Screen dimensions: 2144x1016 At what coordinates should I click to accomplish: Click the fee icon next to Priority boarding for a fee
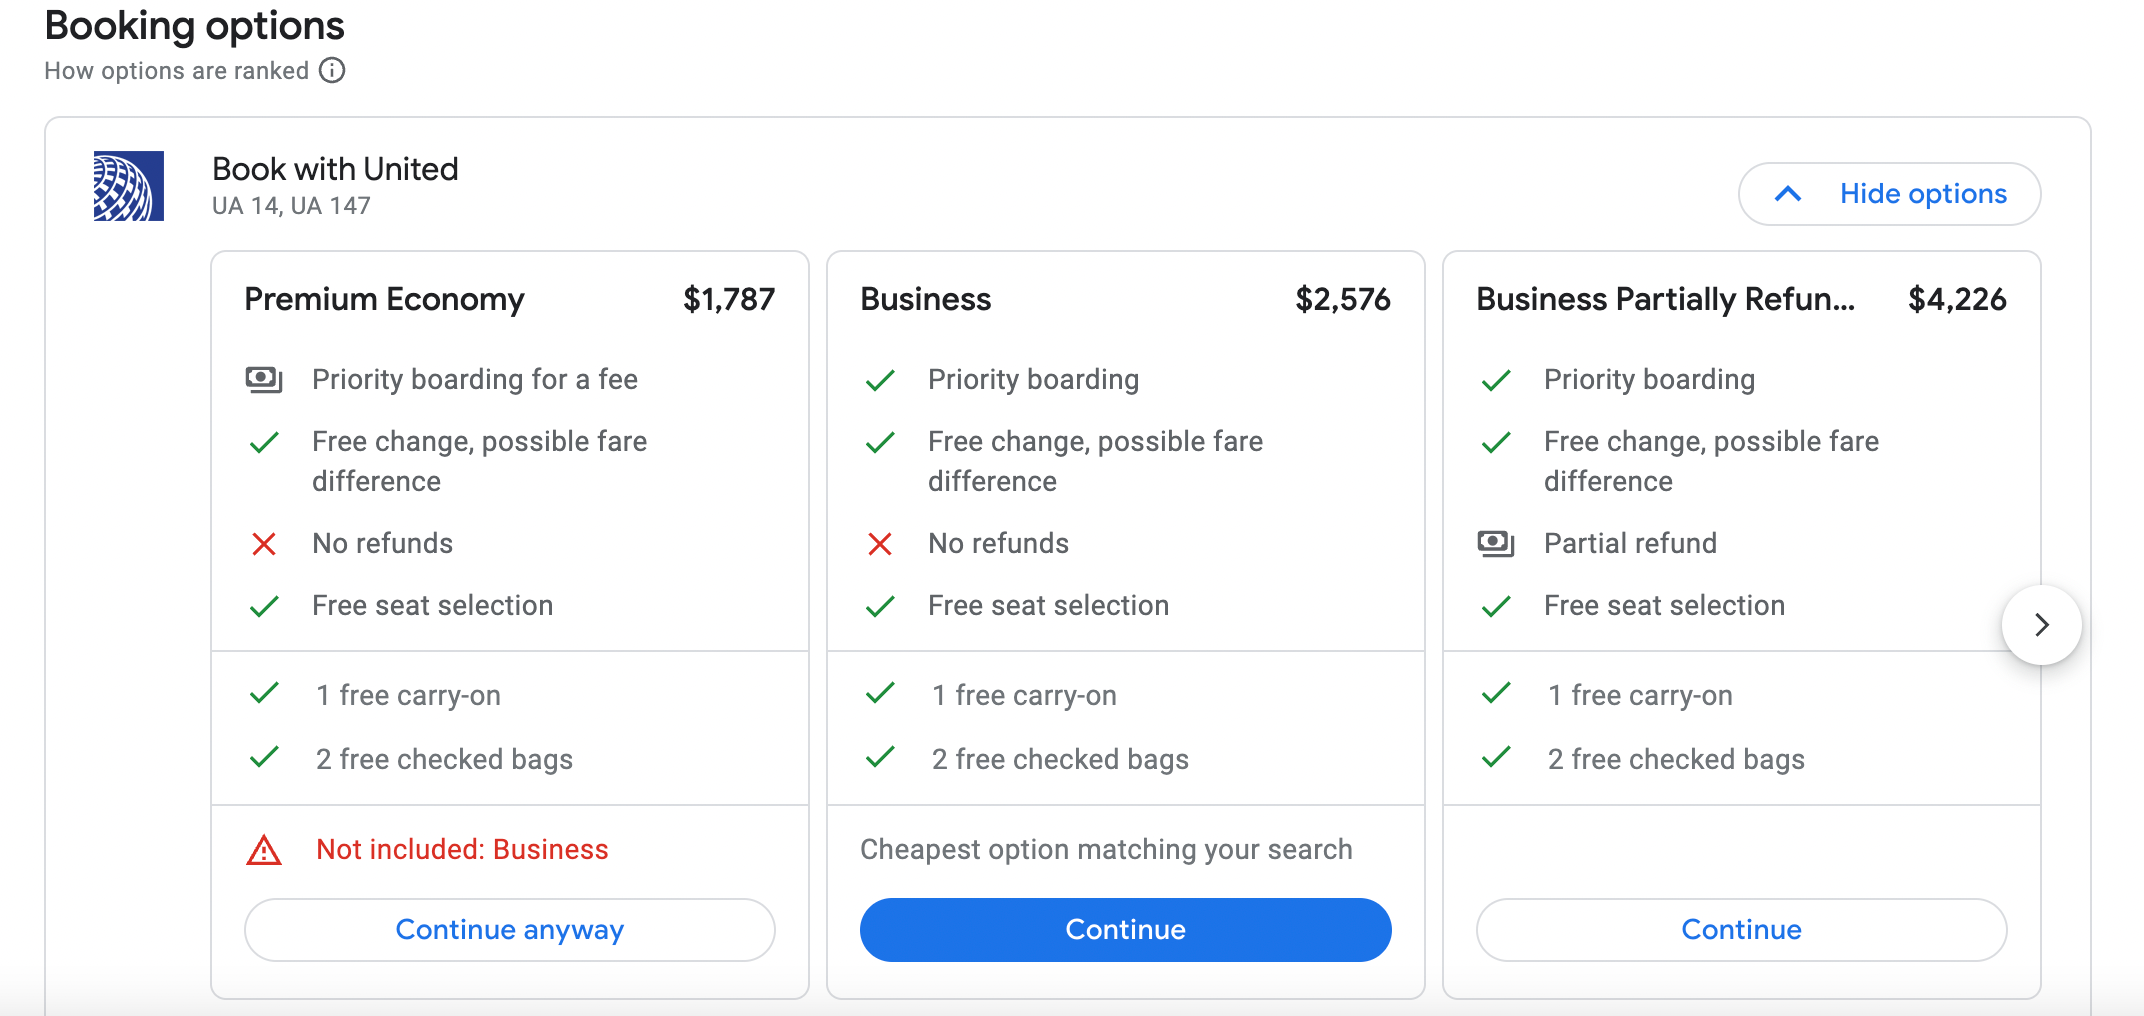264,380
